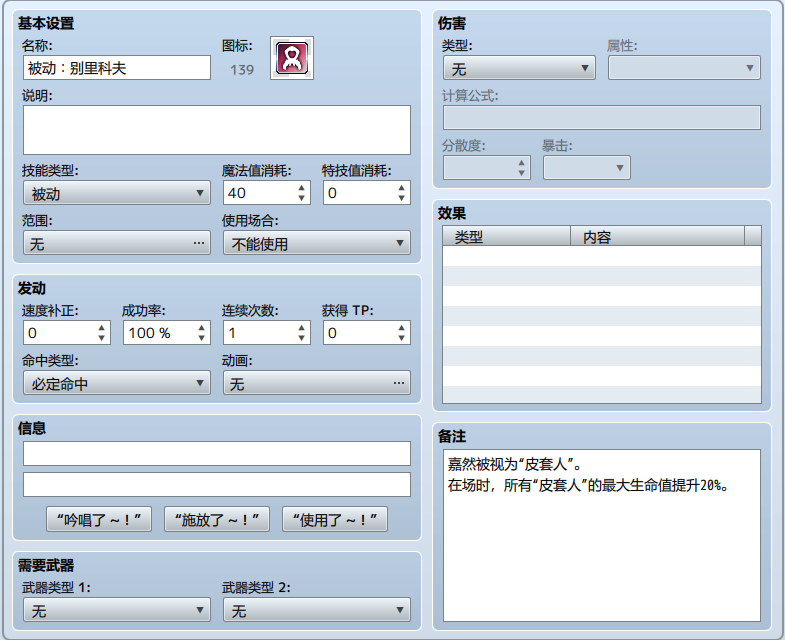Image resolution: width=785 pixels, height=640 pixels.
Task: Open the 动画 selector showing 无
Action: [317, 383]
